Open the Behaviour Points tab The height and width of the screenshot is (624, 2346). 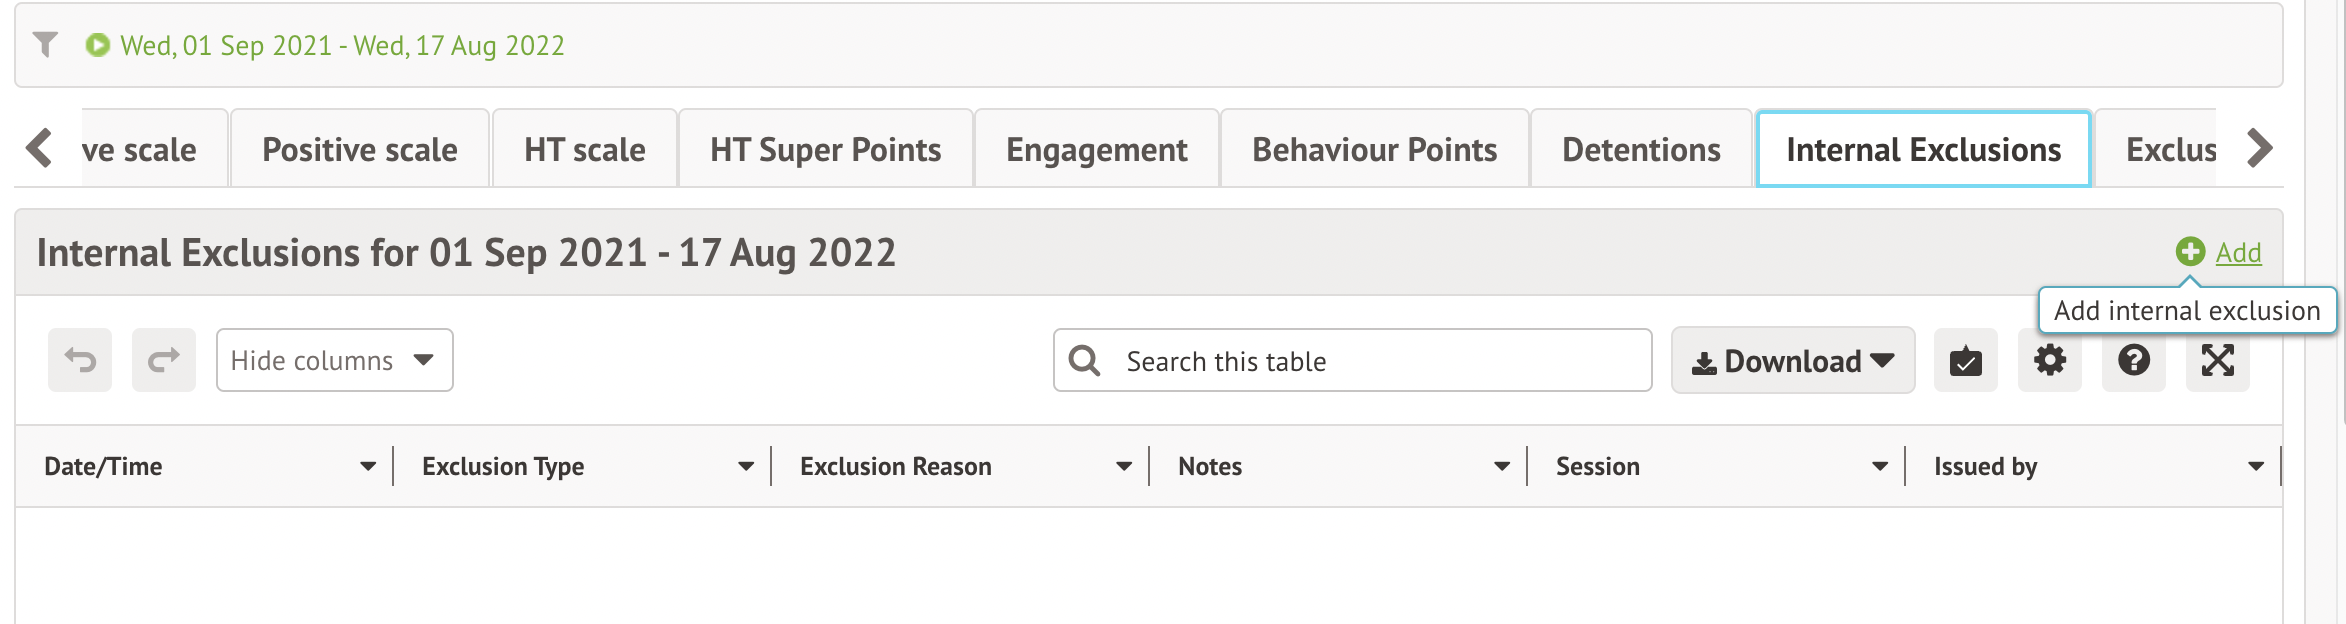click(1374, 150)
